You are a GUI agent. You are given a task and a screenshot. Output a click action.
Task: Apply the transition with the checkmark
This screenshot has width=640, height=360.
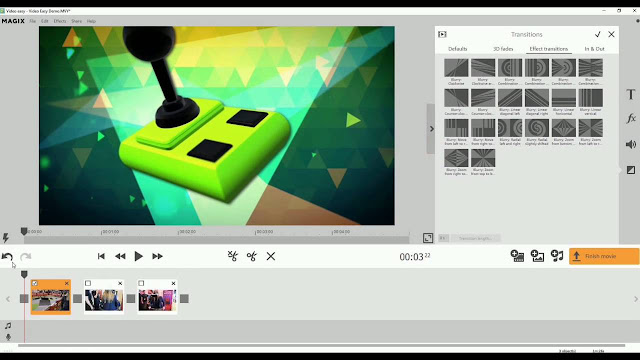[598, 34]
